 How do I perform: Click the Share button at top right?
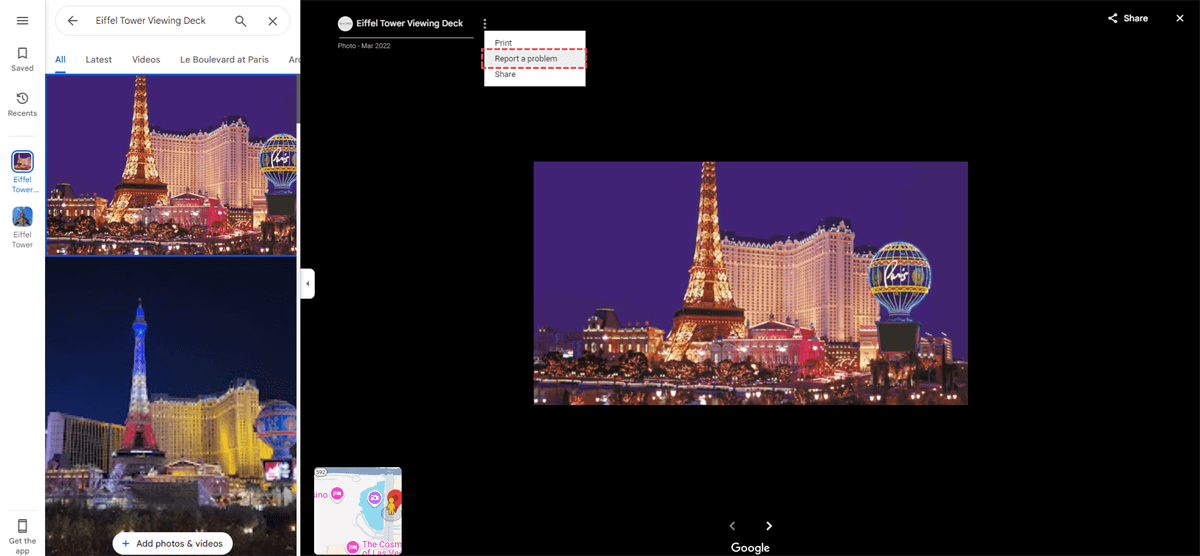(x=1128, y=18)
